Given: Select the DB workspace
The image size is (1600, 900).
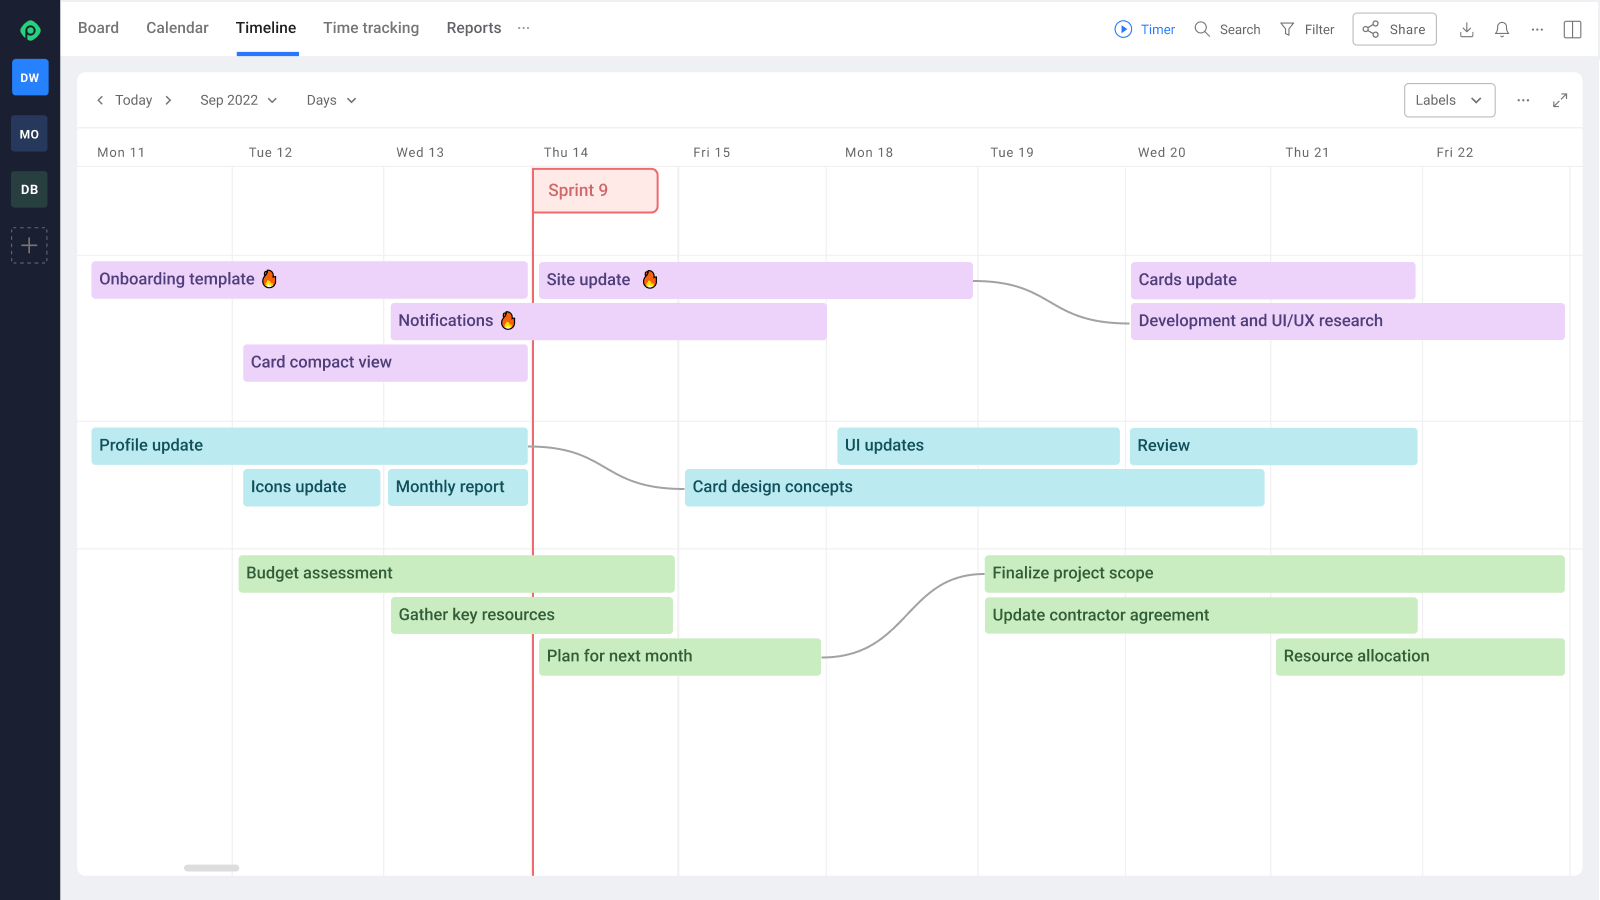Looking at the screenshot, I should pos(29,189).
